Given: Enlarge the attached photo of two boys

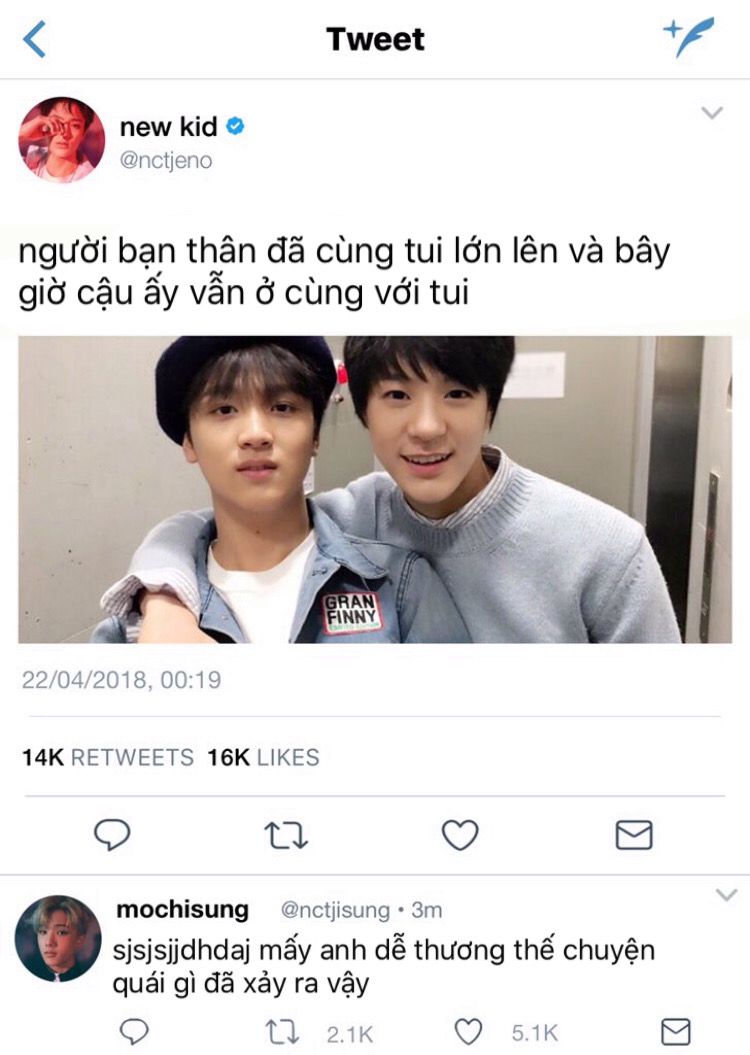Looking at the screenshot, I should click(375, 490).
